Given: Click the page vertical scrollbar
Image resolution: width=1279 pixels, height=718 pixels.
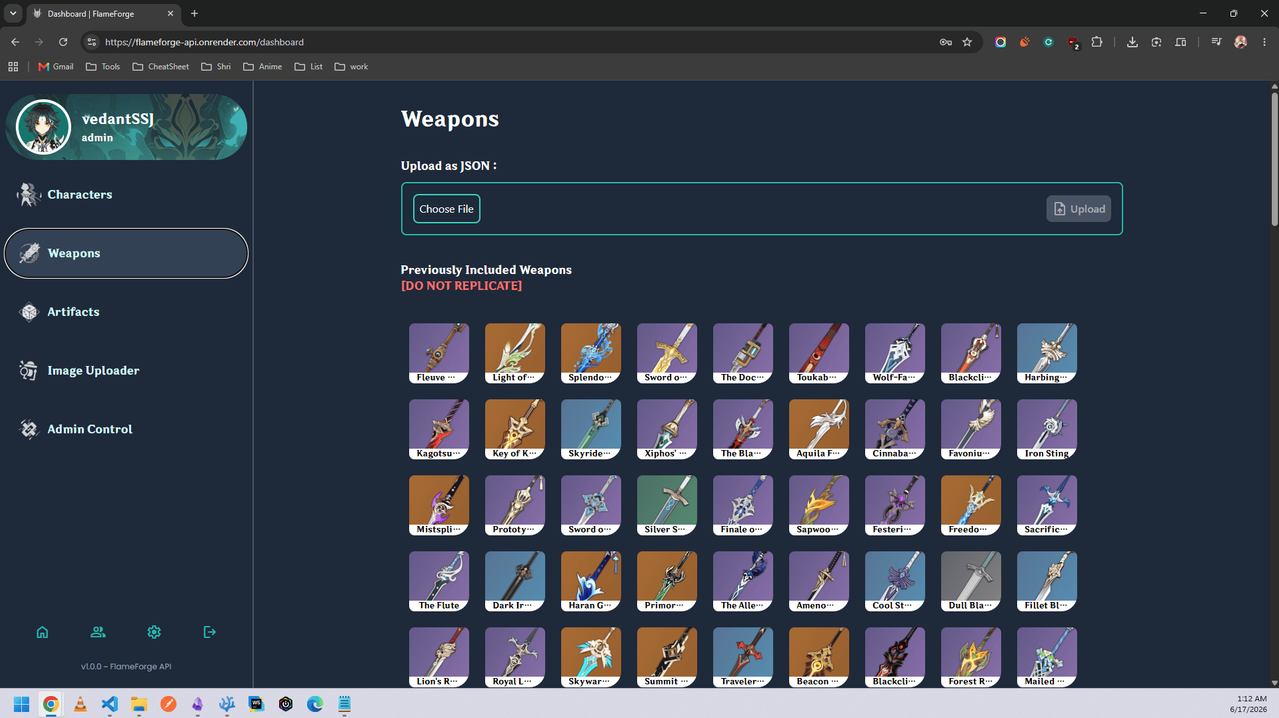Looking at the screenshot, I should click(x=1274, y=160).
